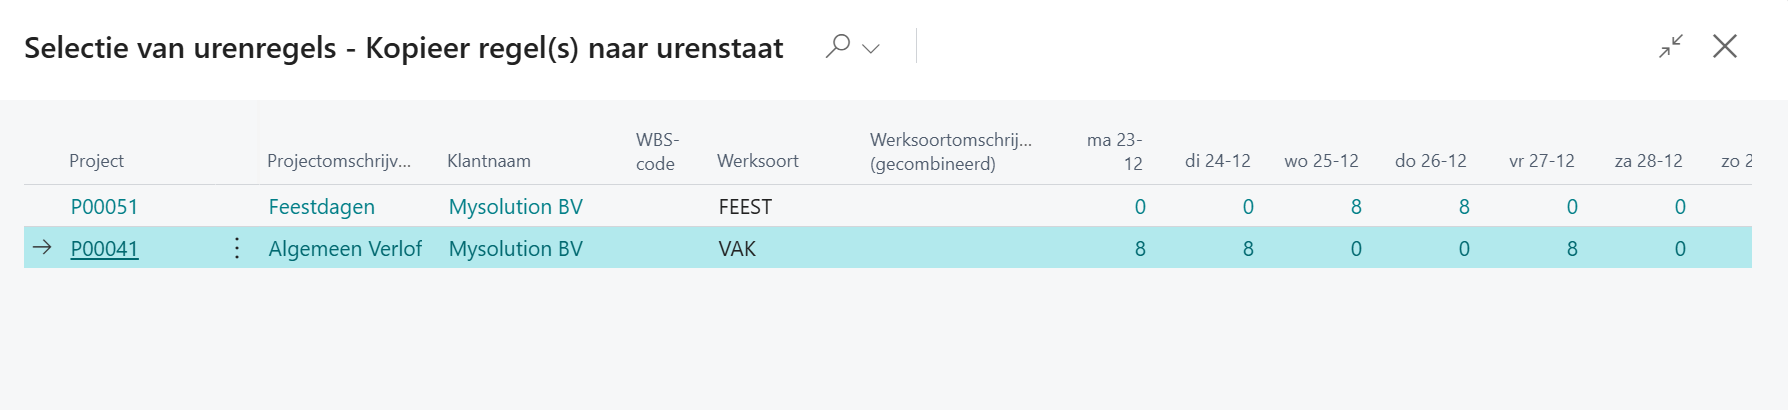Image resolution: width=1788 pixels, height=410 pixels.
Task: Click the vr 27-12 hours for Algemeen Verlof
Action: [x=1571, y=249]
